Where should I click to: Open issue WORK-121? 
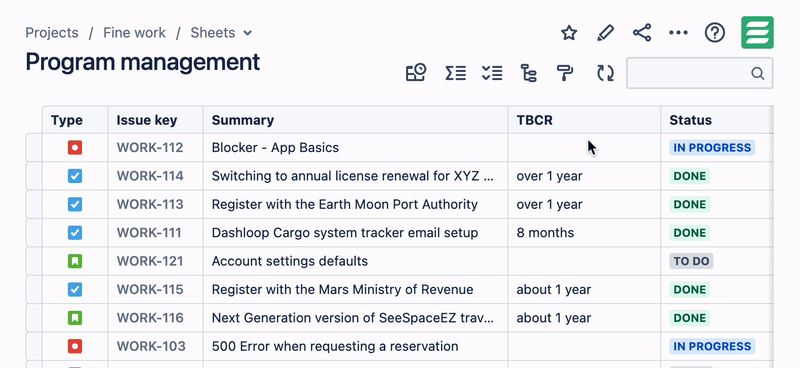point(150,261)
